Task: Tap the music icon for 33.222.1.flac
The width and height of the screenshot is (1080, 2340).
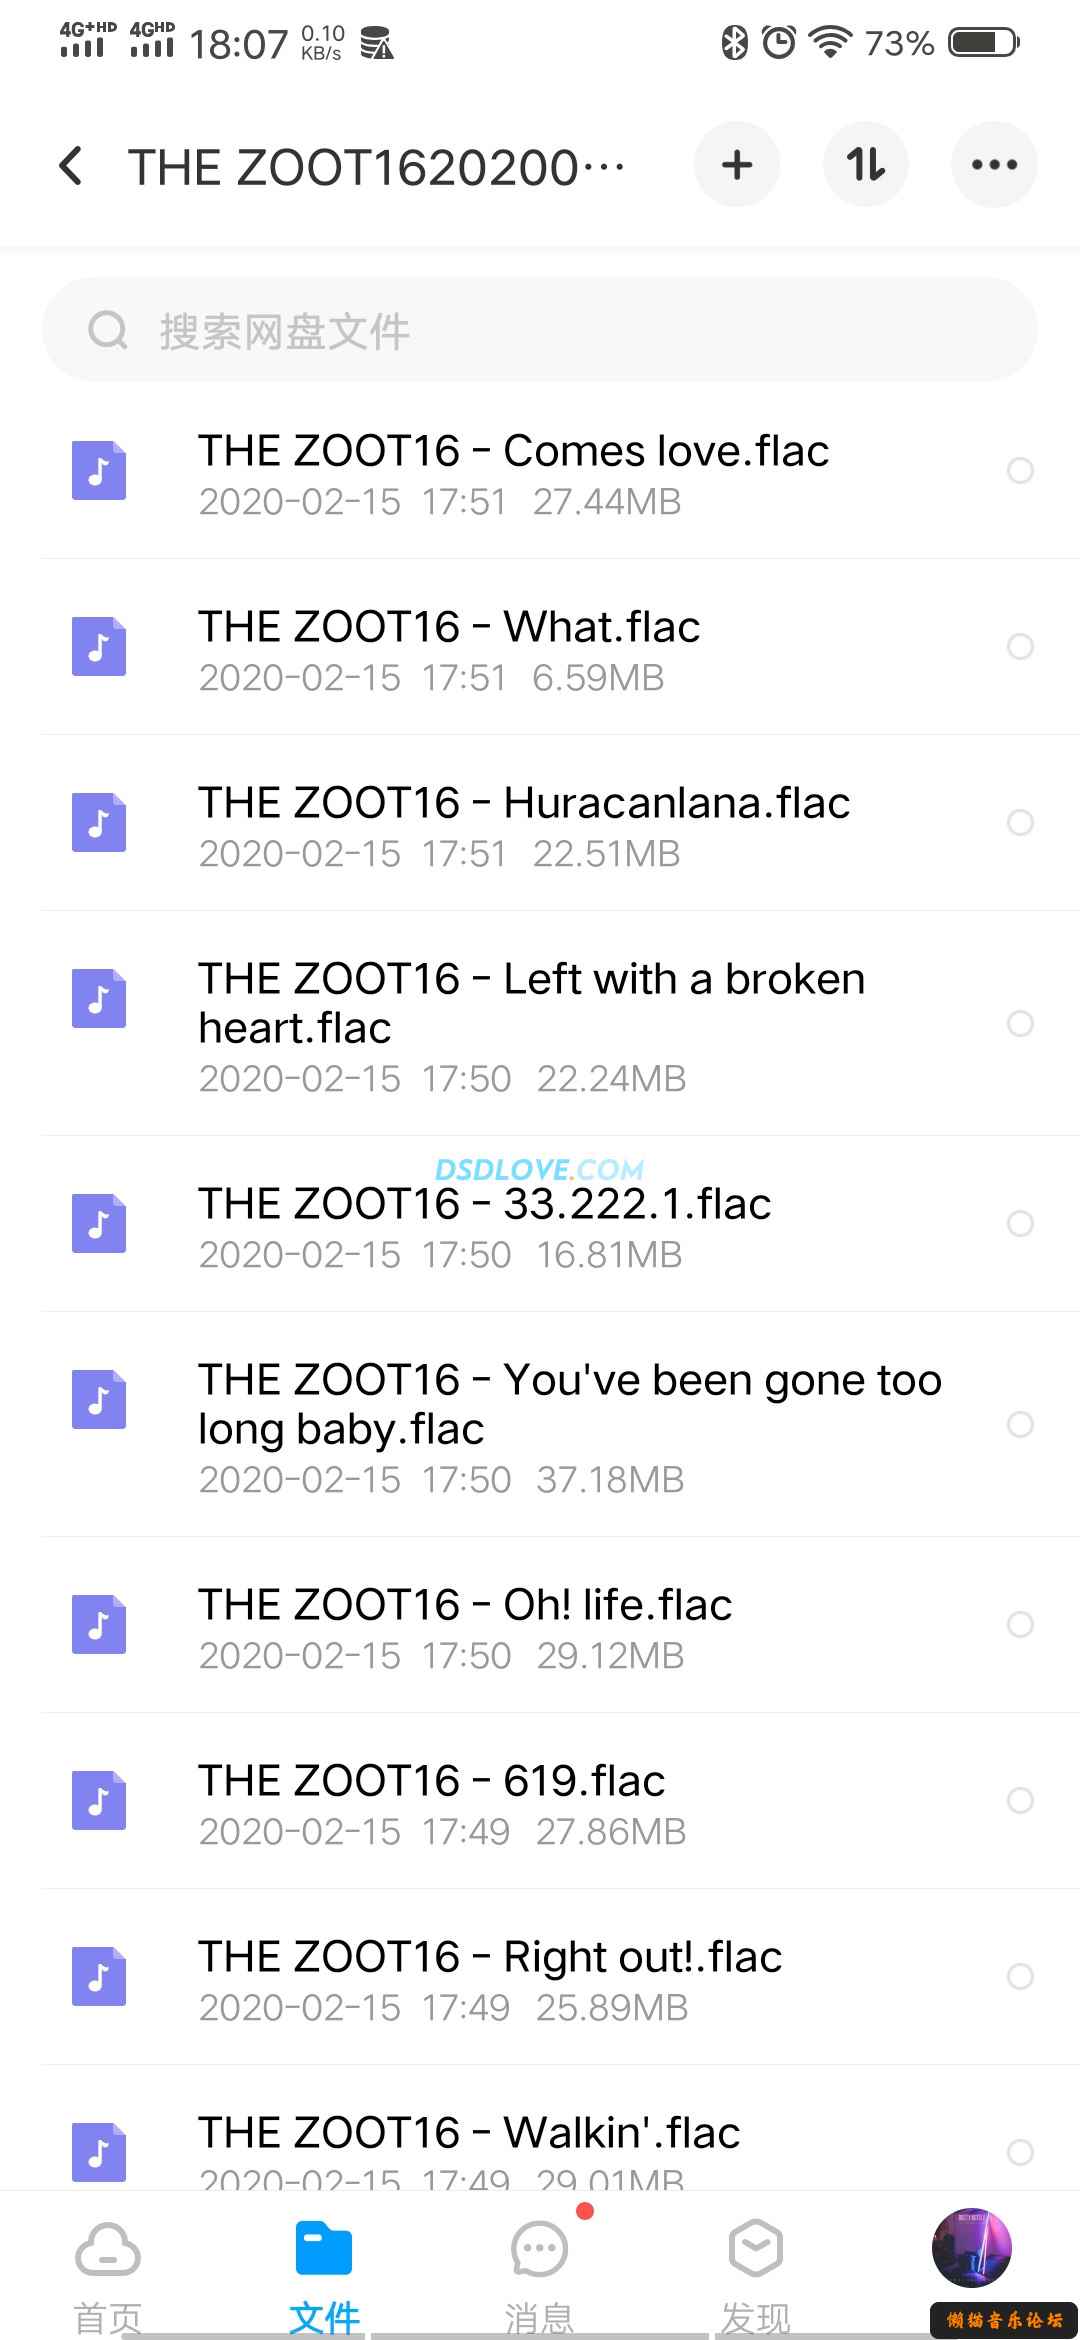Action: [99, 1223]
